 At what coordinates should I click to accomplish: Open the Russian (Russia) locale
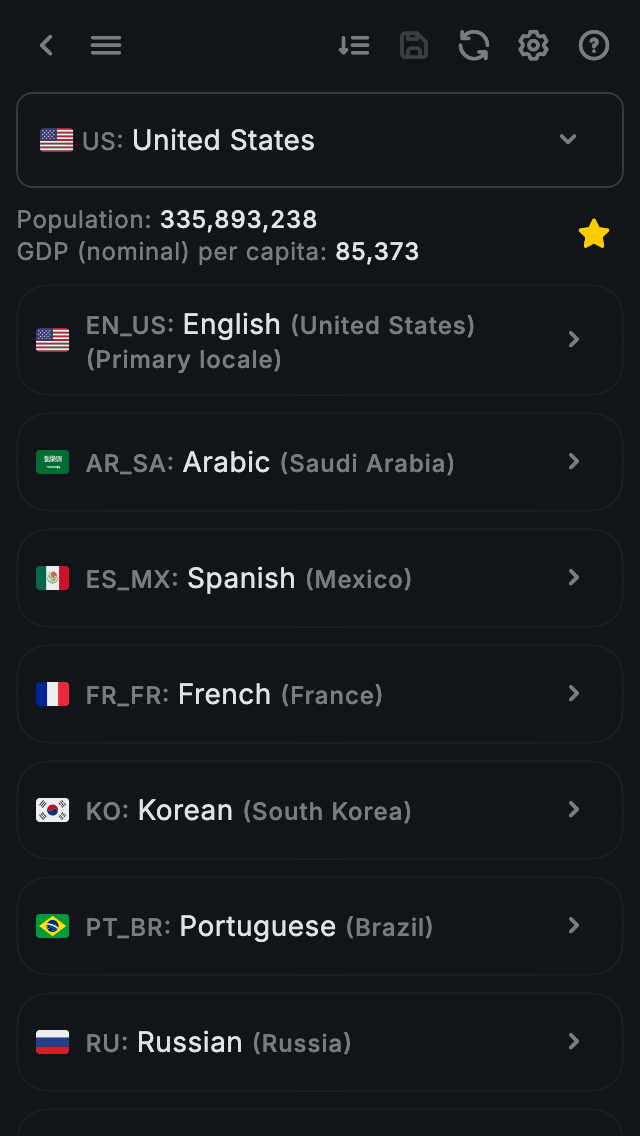click(x=320, y=1042)
